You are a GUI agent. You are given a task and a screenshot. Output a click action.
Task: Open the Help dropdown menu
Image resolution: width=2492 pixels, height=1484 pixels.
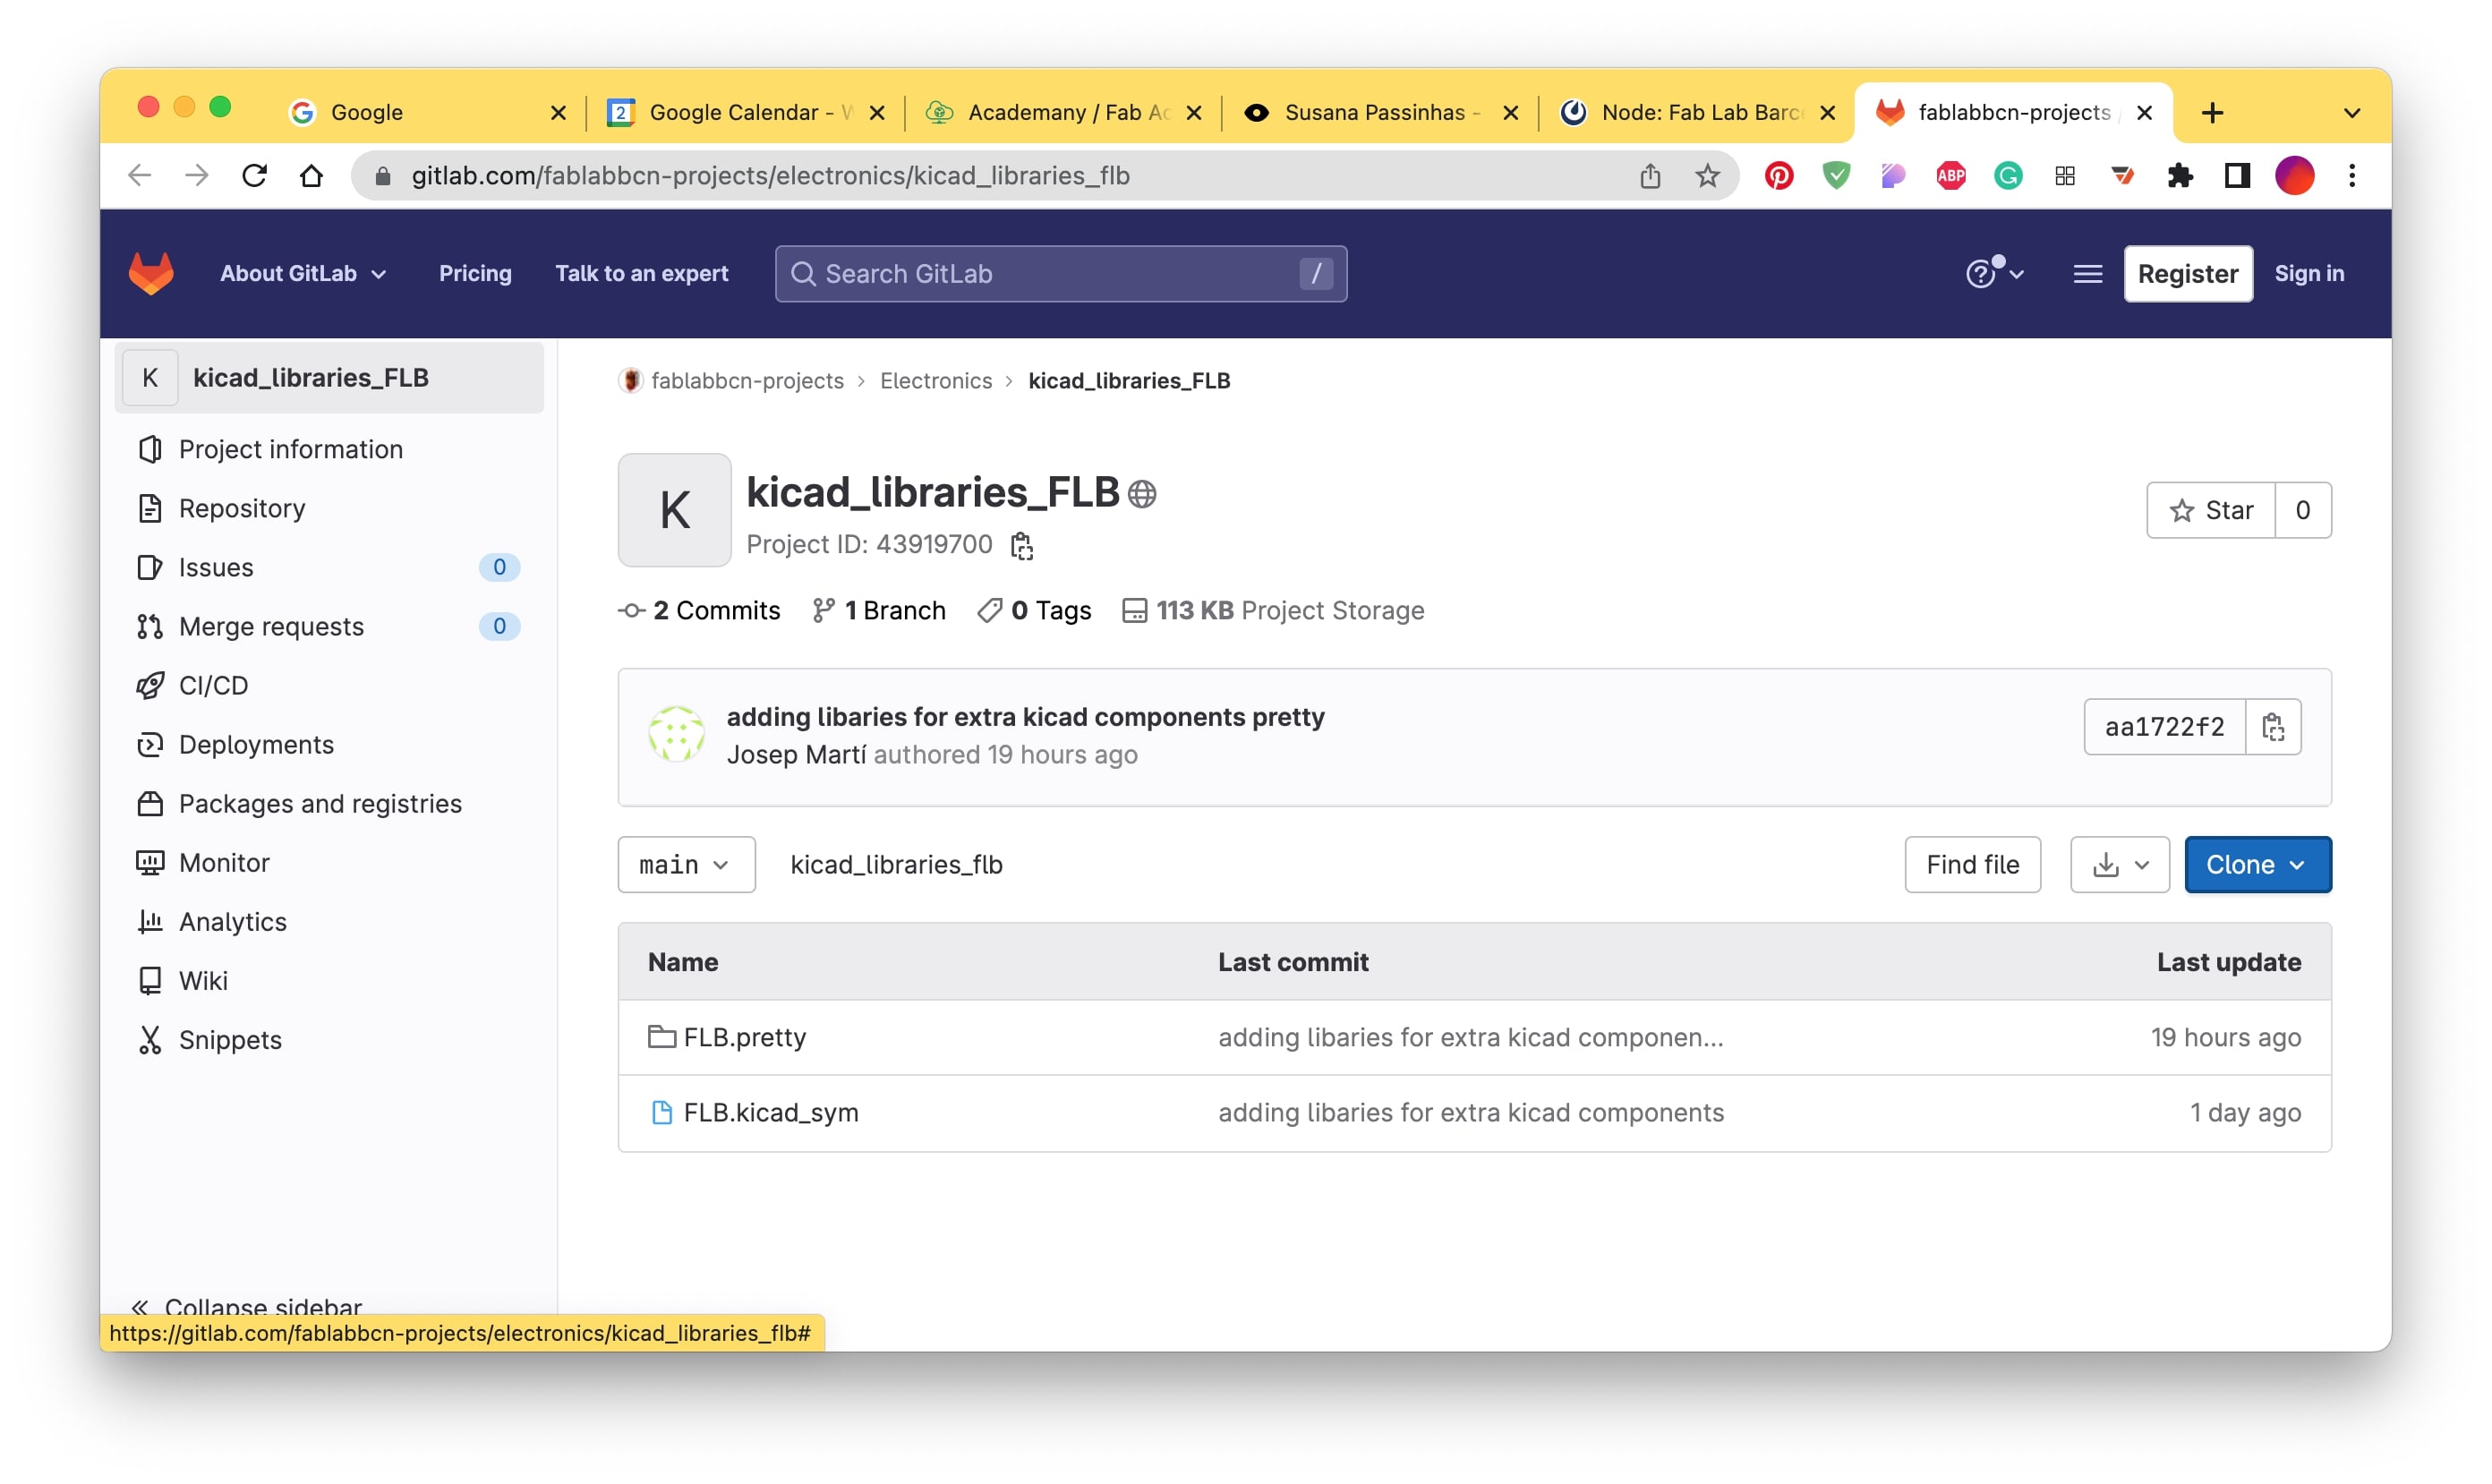click(x=1994, y=273)
